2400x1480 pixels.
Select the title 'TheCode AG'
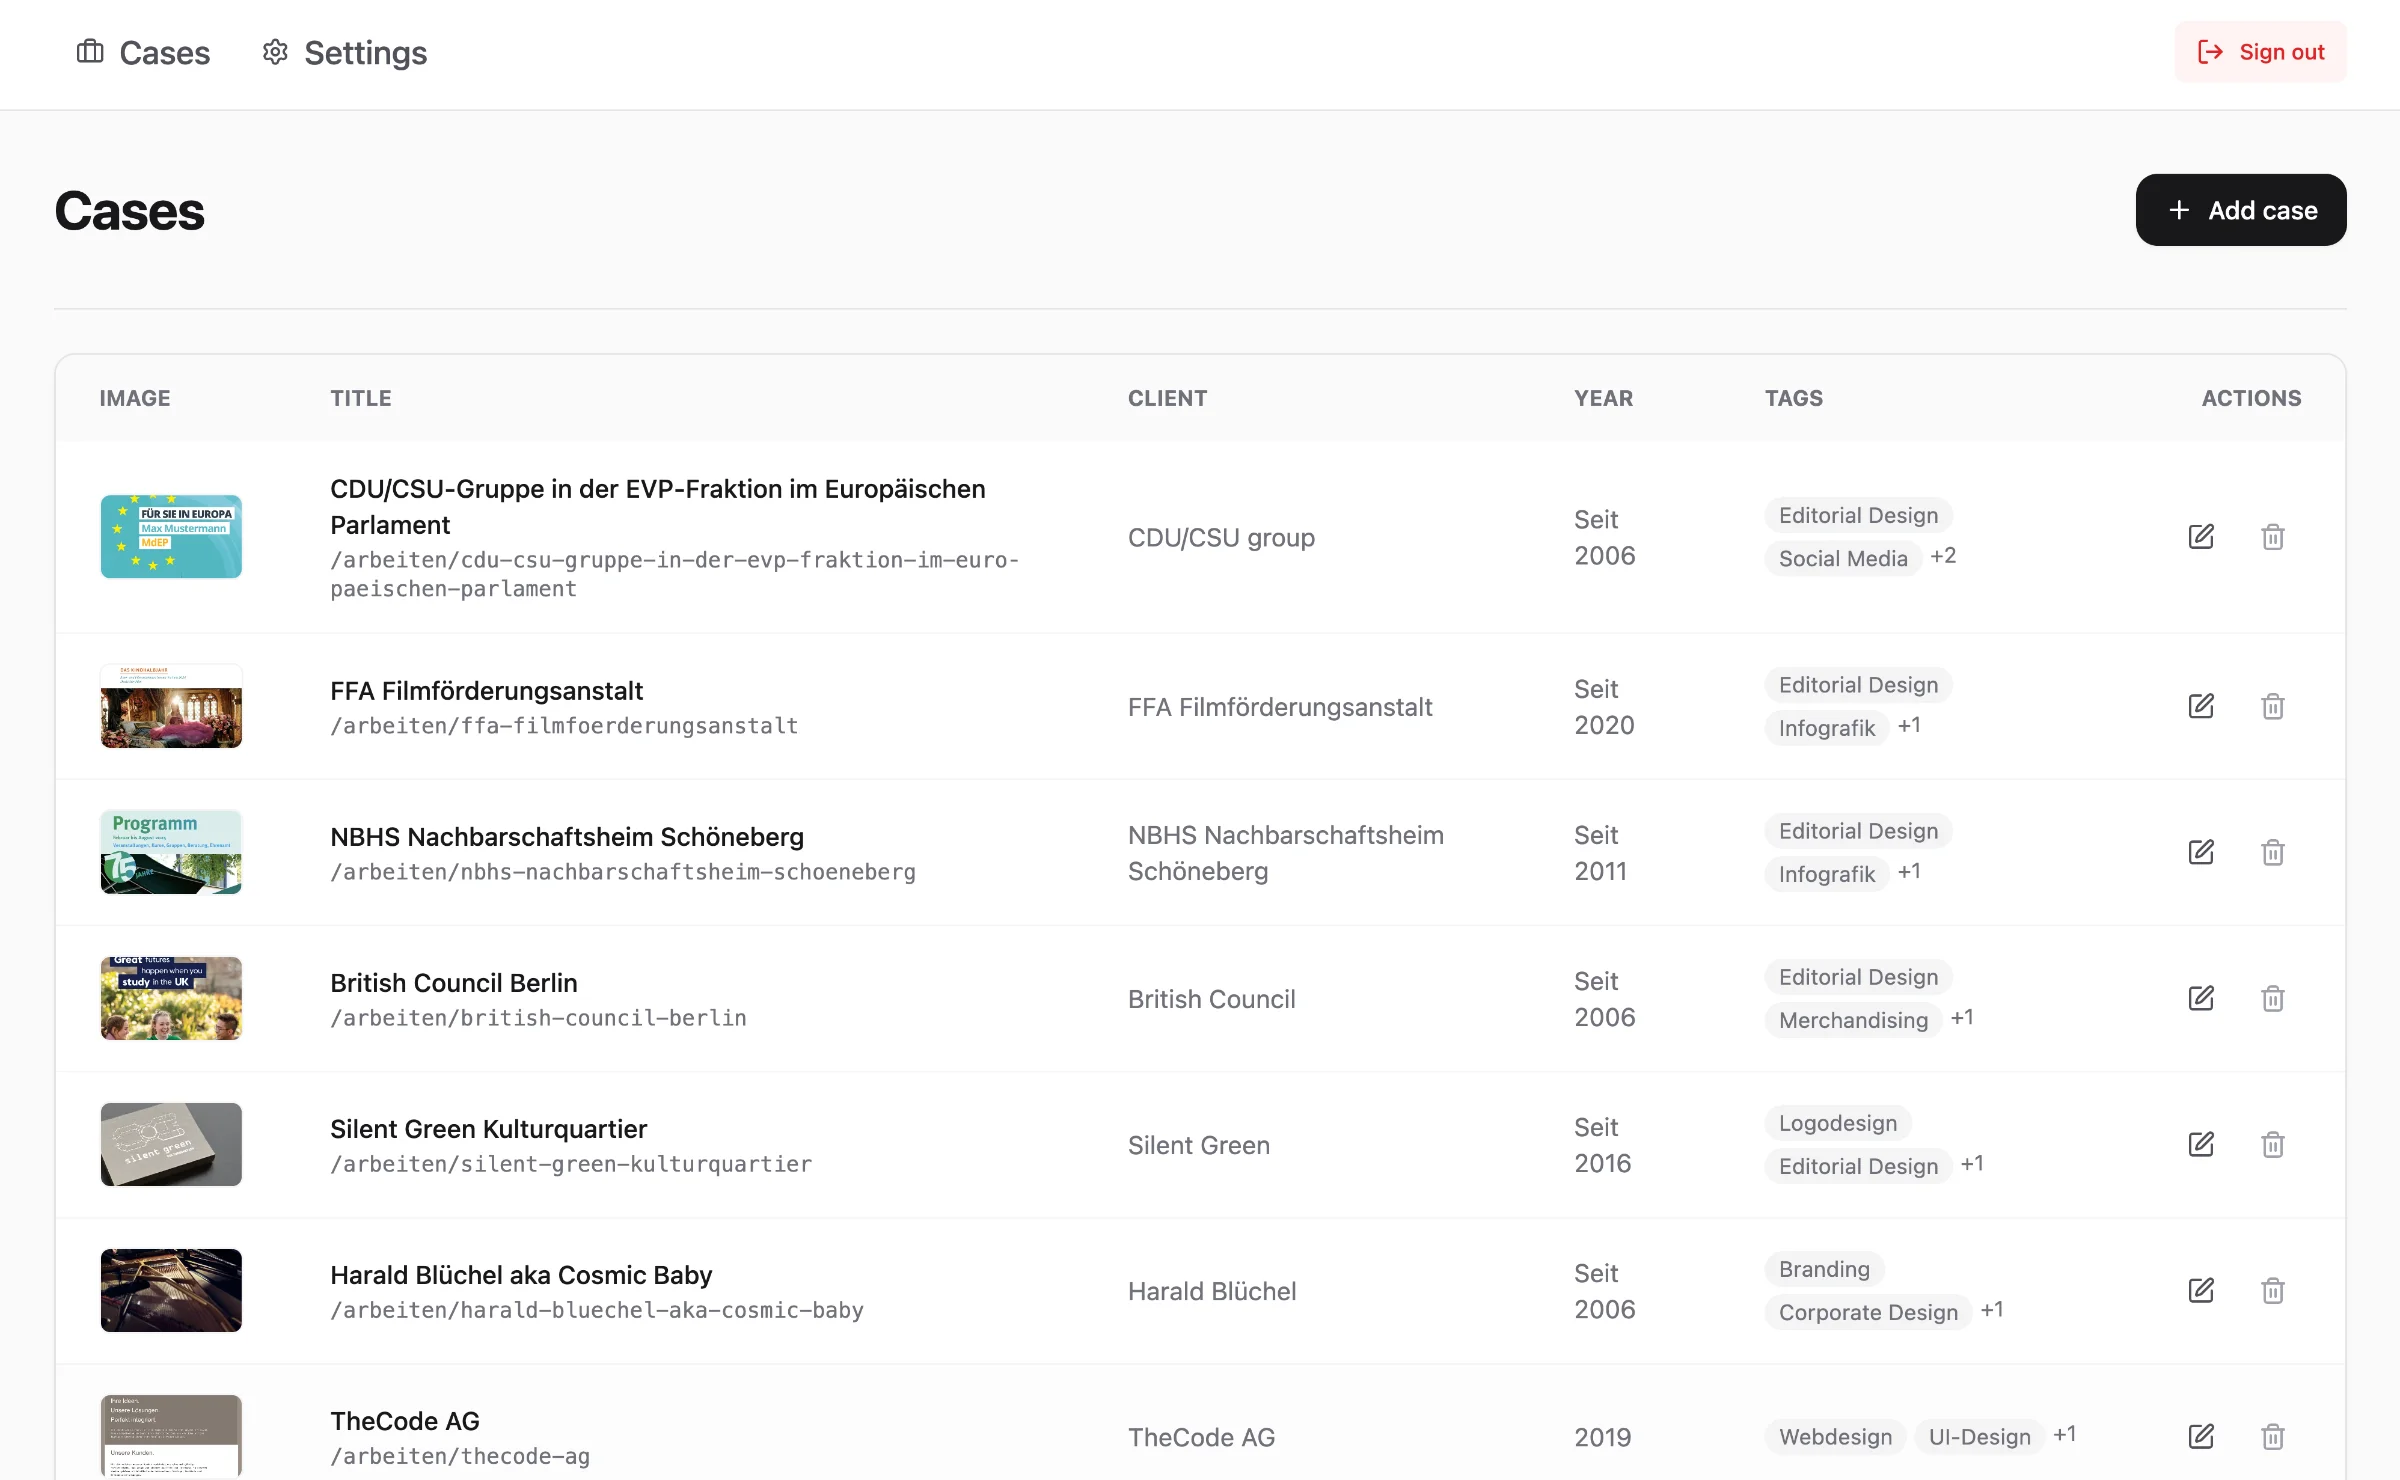[405, 1421]
